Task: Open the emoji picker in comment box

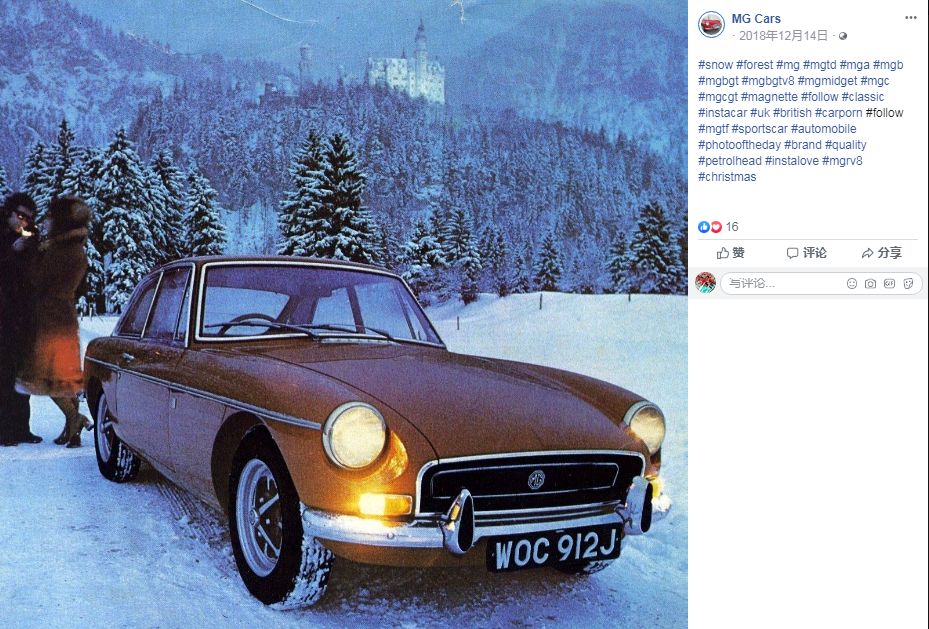Action: 852,284
